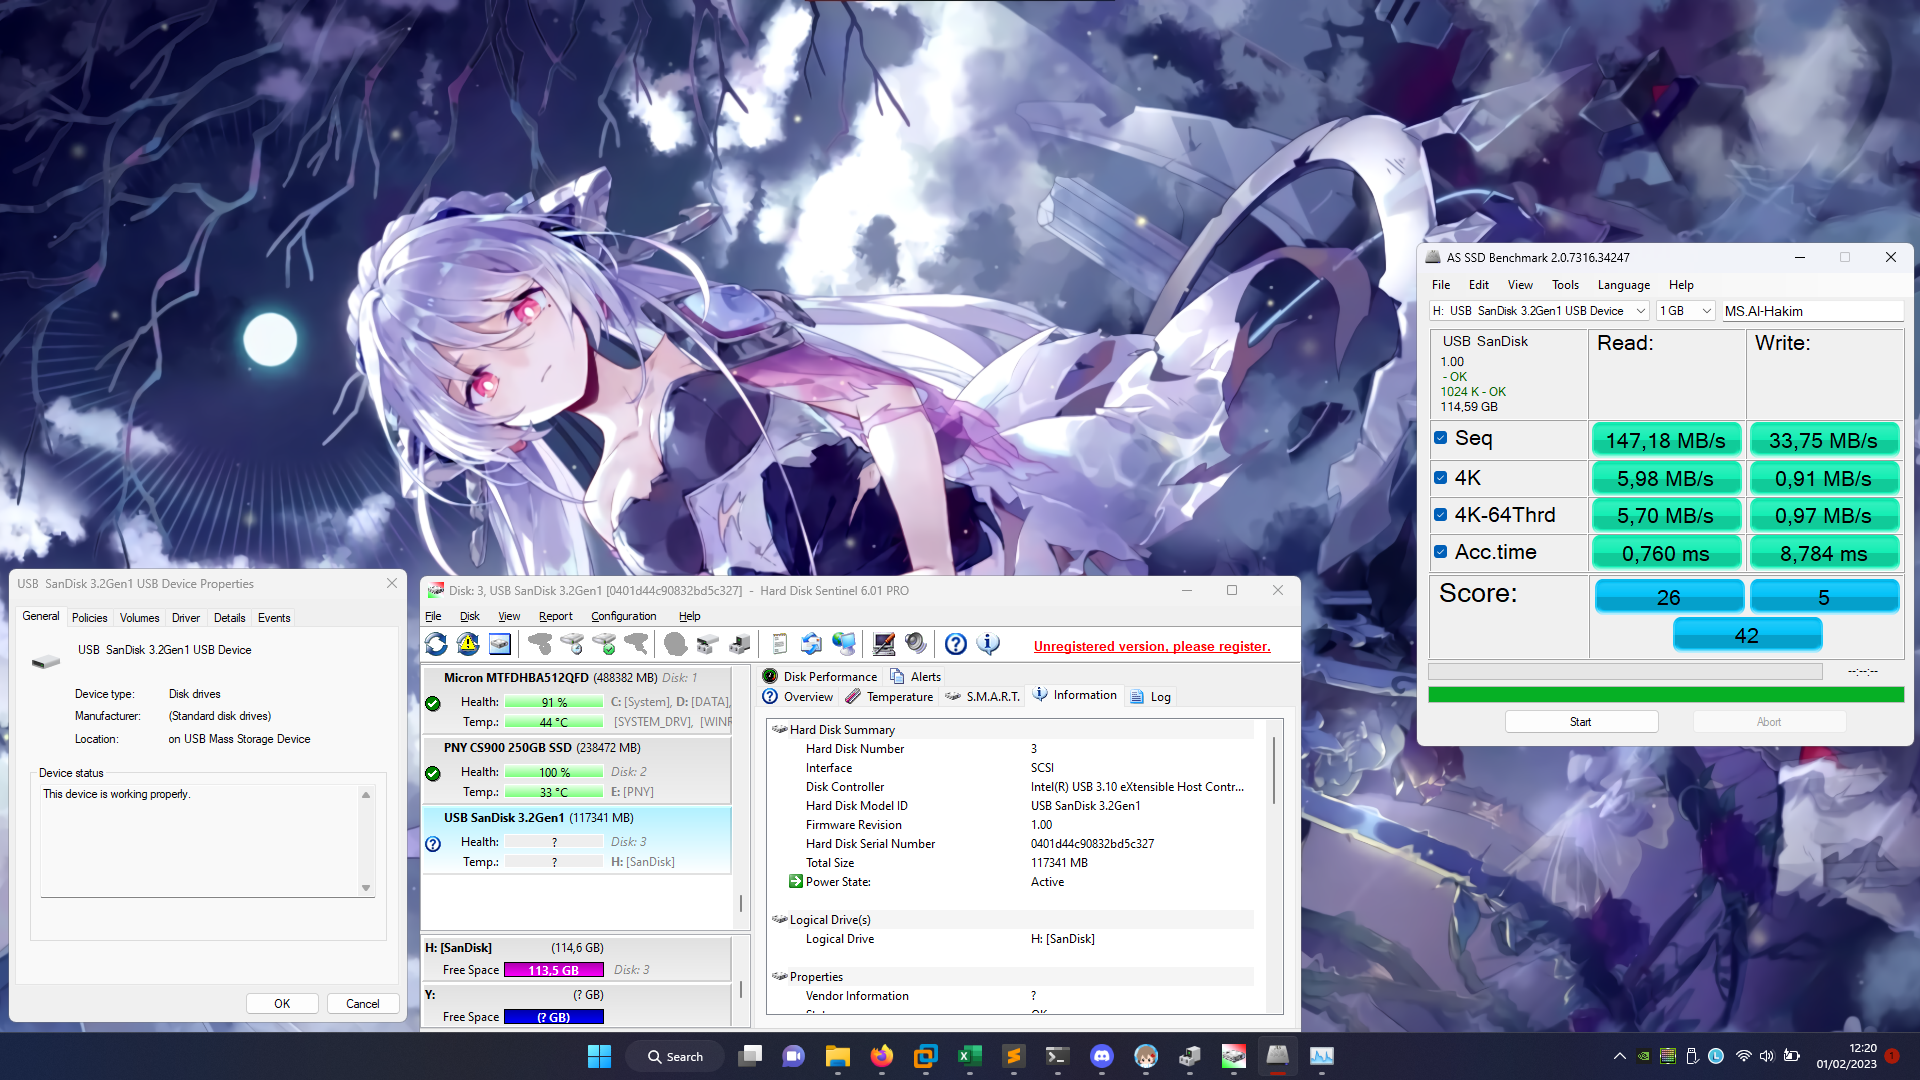1920x1080 pixels.
Task: Open the Report menu in Hard Disk Sentinel
Action: click(555, 616)
